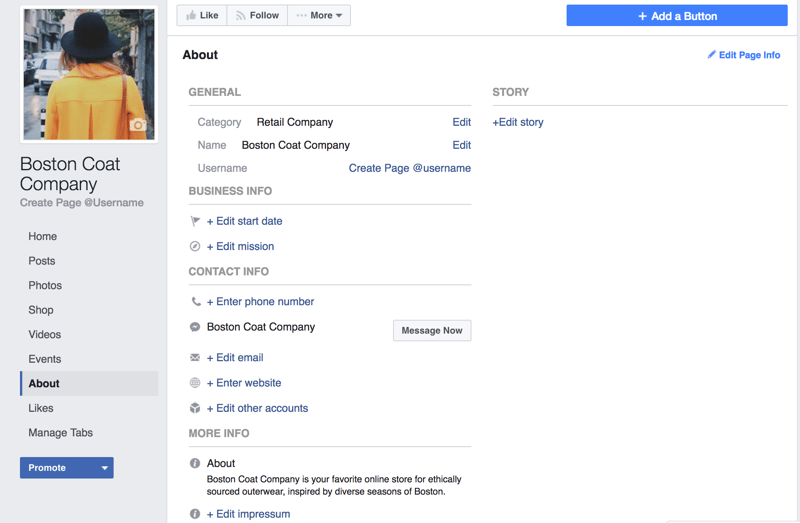Click the phone icon in Contact Info
The height and width of the screenshot is (523, 800).
point(195,302)
